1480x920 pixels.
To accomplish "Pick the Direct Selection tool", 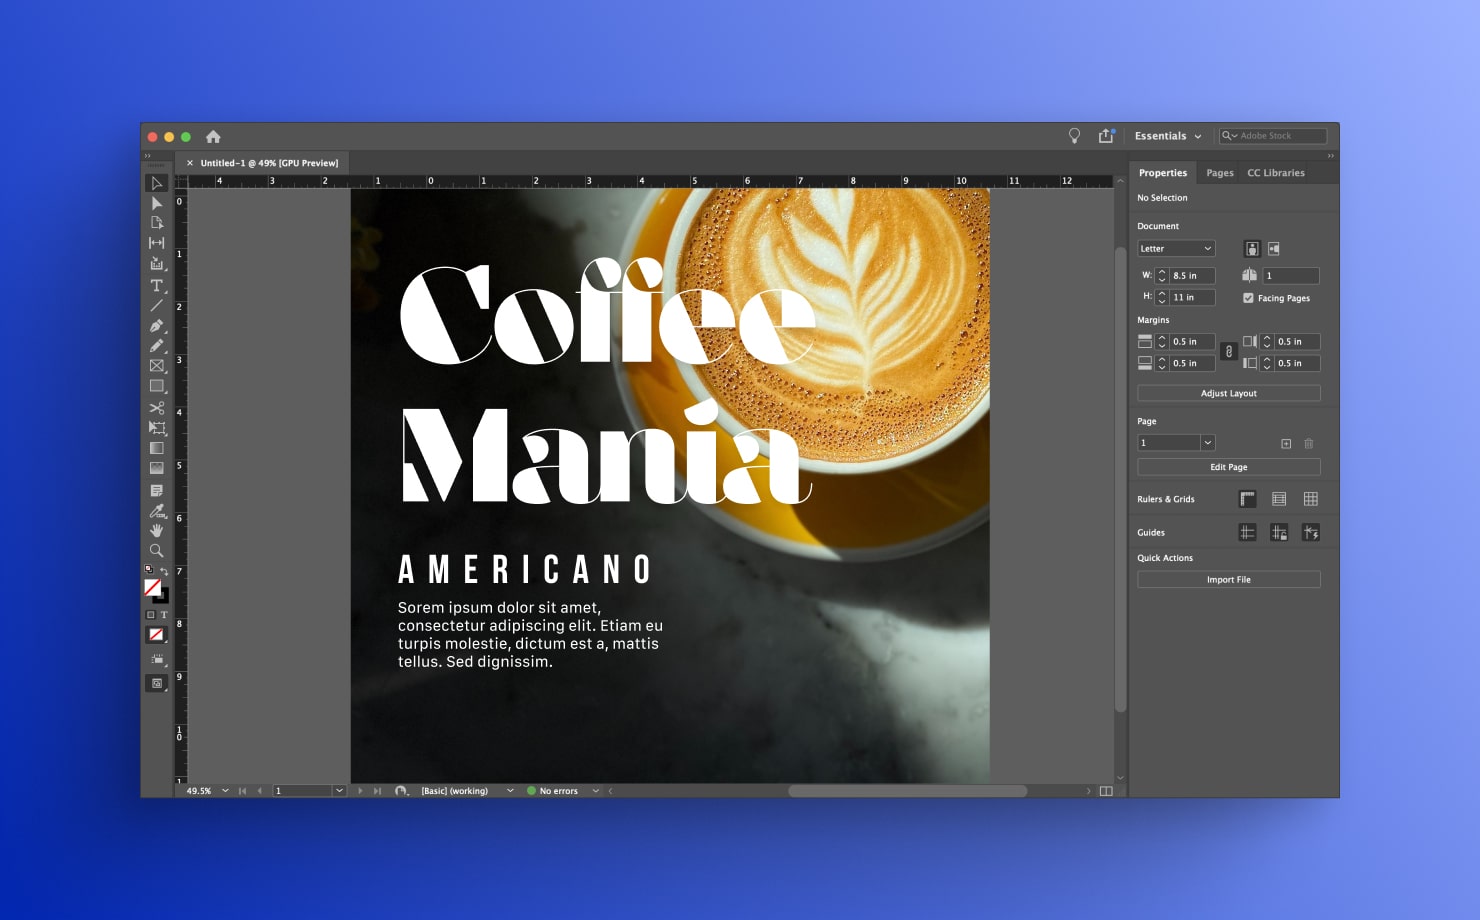I will pos(157,203).
